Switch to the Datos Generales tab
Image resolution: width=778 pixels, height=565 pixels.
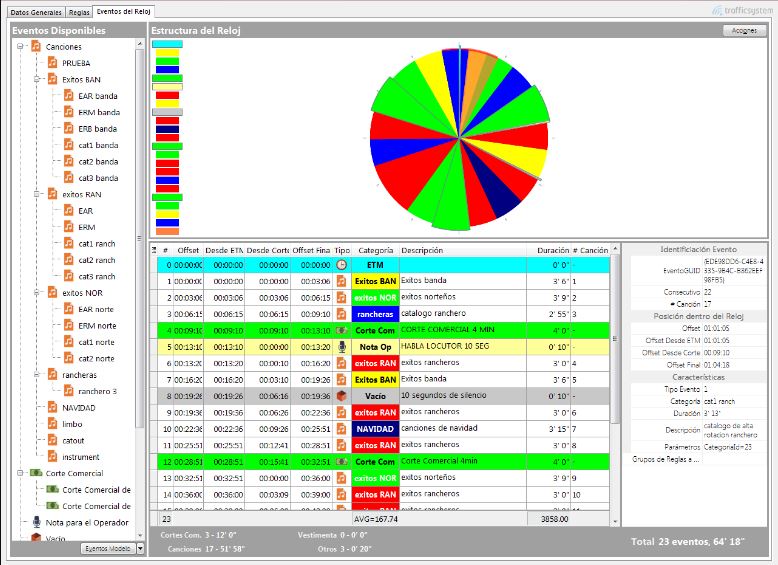click(35, 10)
